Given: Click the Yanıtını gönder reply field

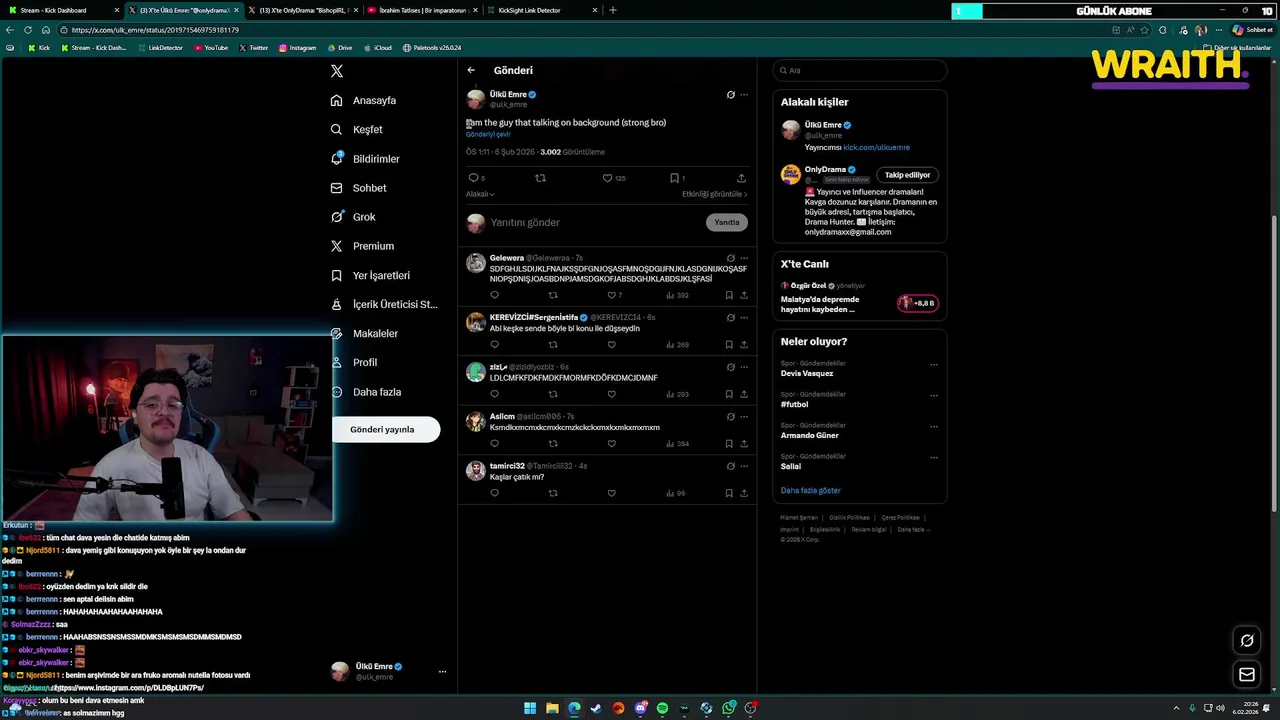Looking at the screenshot, I should 594,222.
